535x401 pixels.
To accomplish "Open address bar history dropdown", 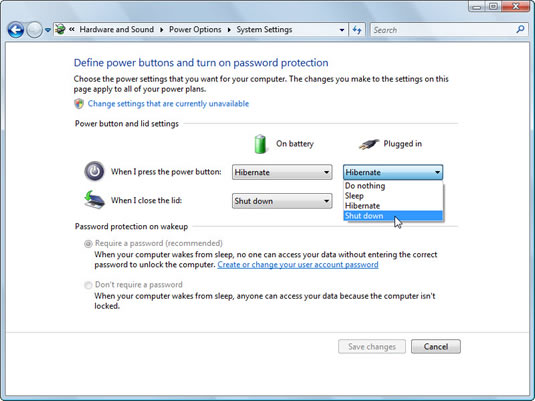I will click(342, 30).
